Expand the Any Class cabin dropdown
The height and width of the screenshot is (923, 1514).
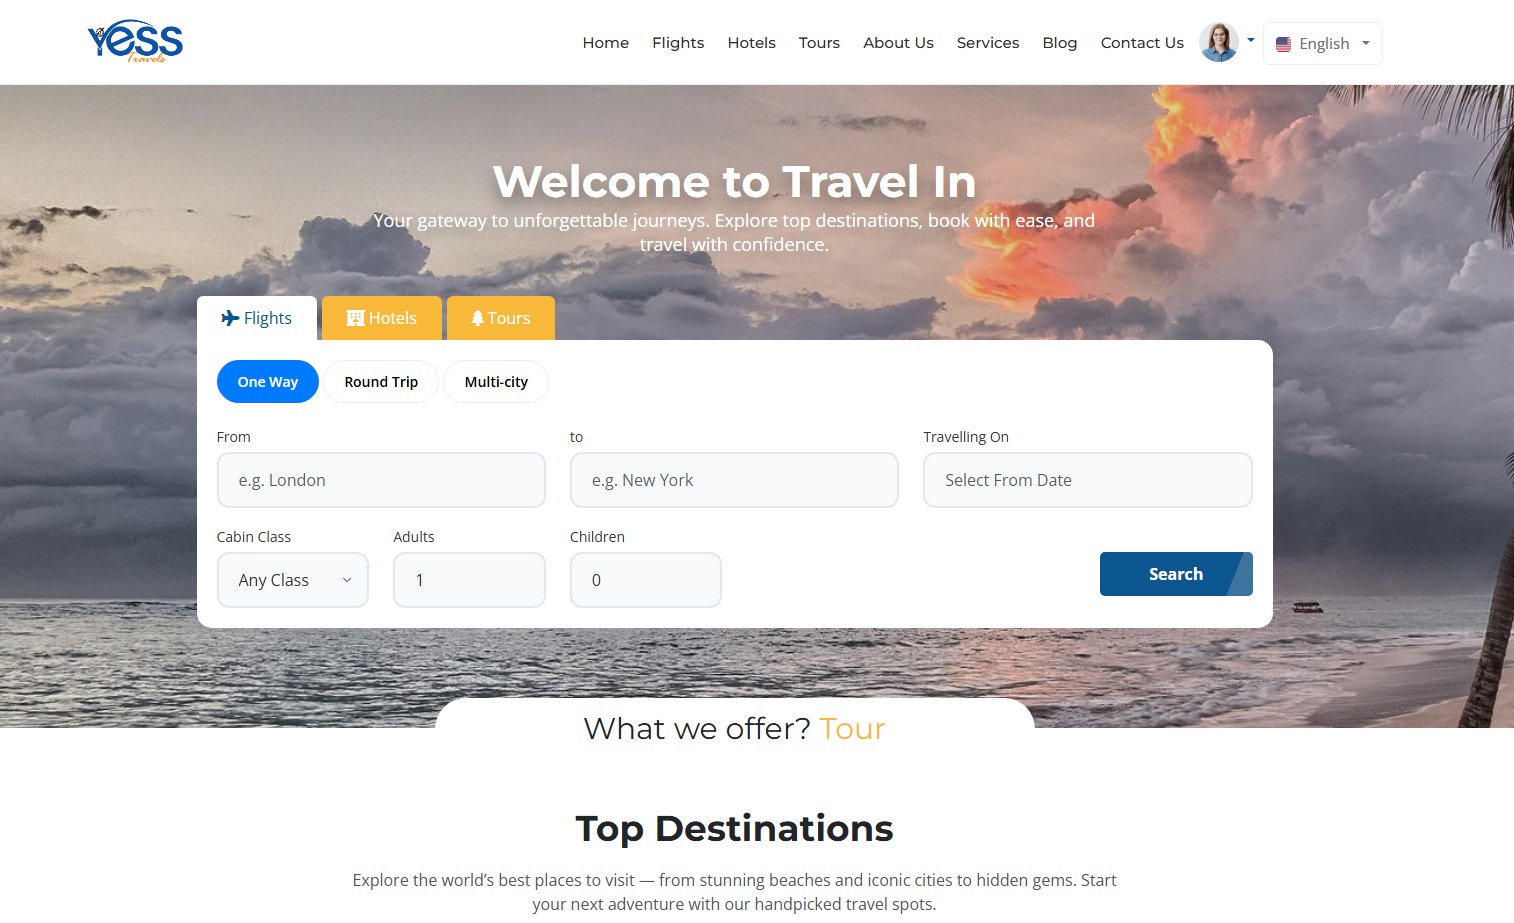[293, 580]
